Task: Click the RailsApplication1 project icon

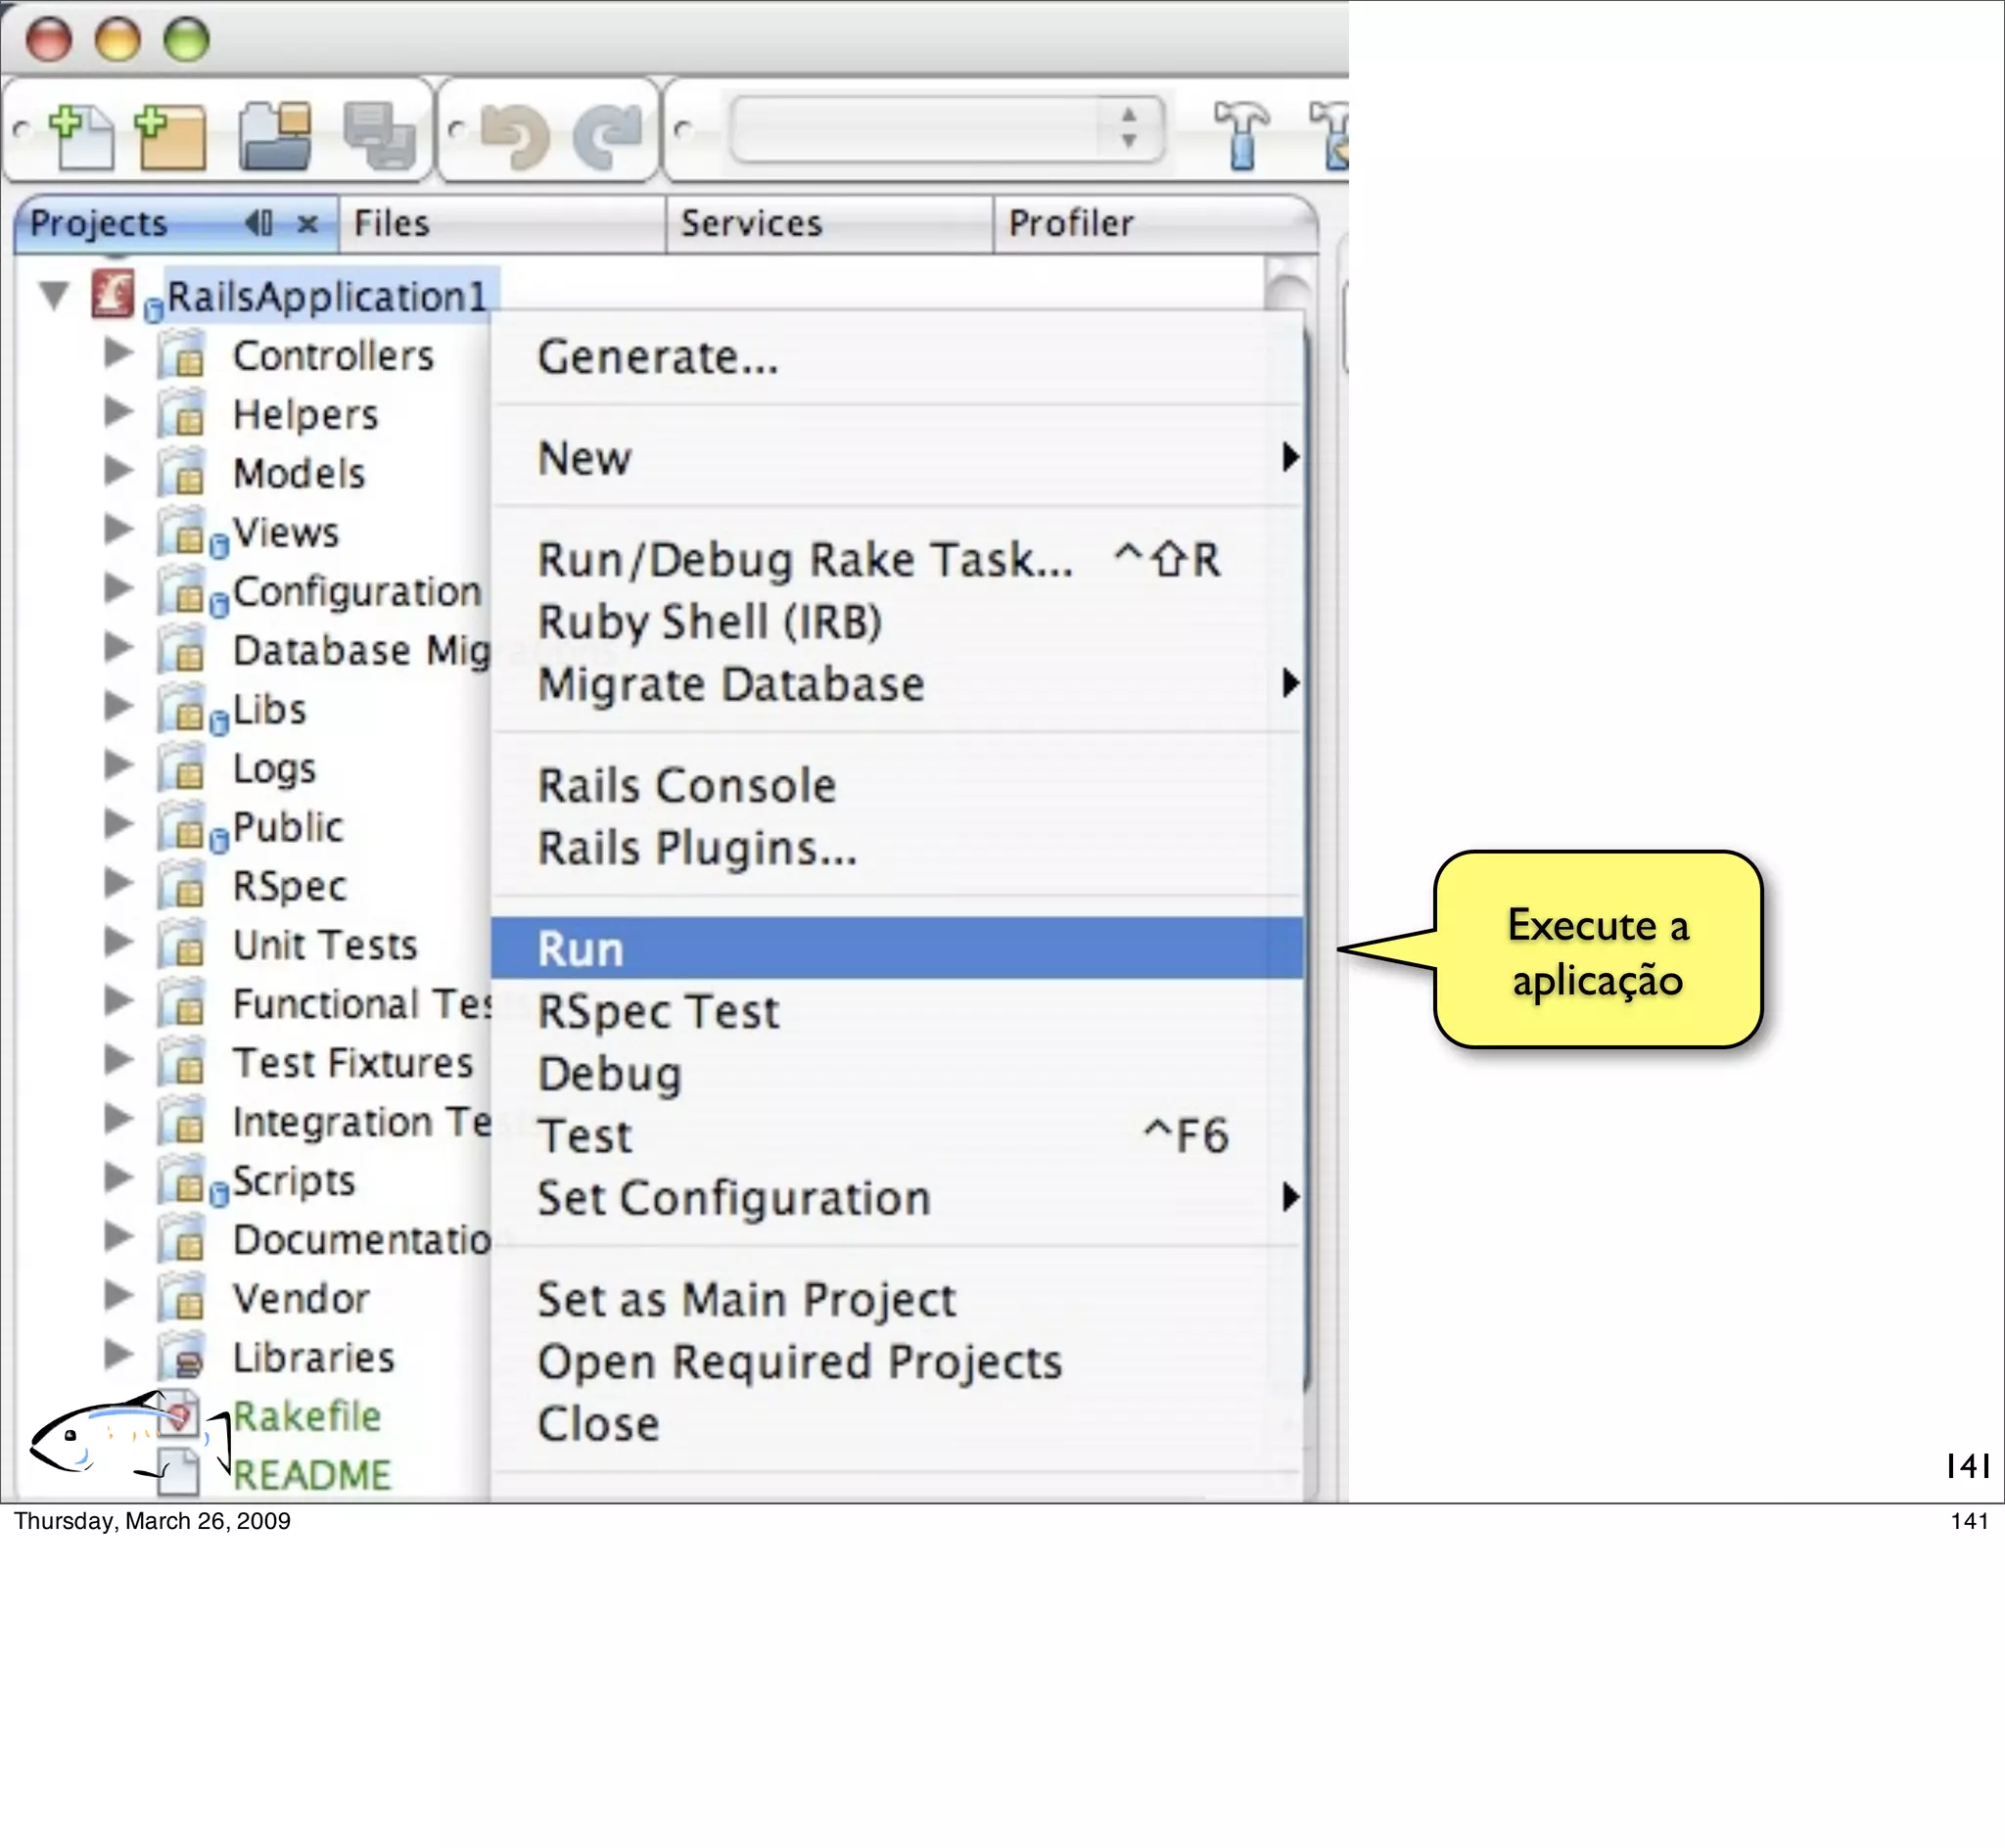Action: click(x=113, y=294)
